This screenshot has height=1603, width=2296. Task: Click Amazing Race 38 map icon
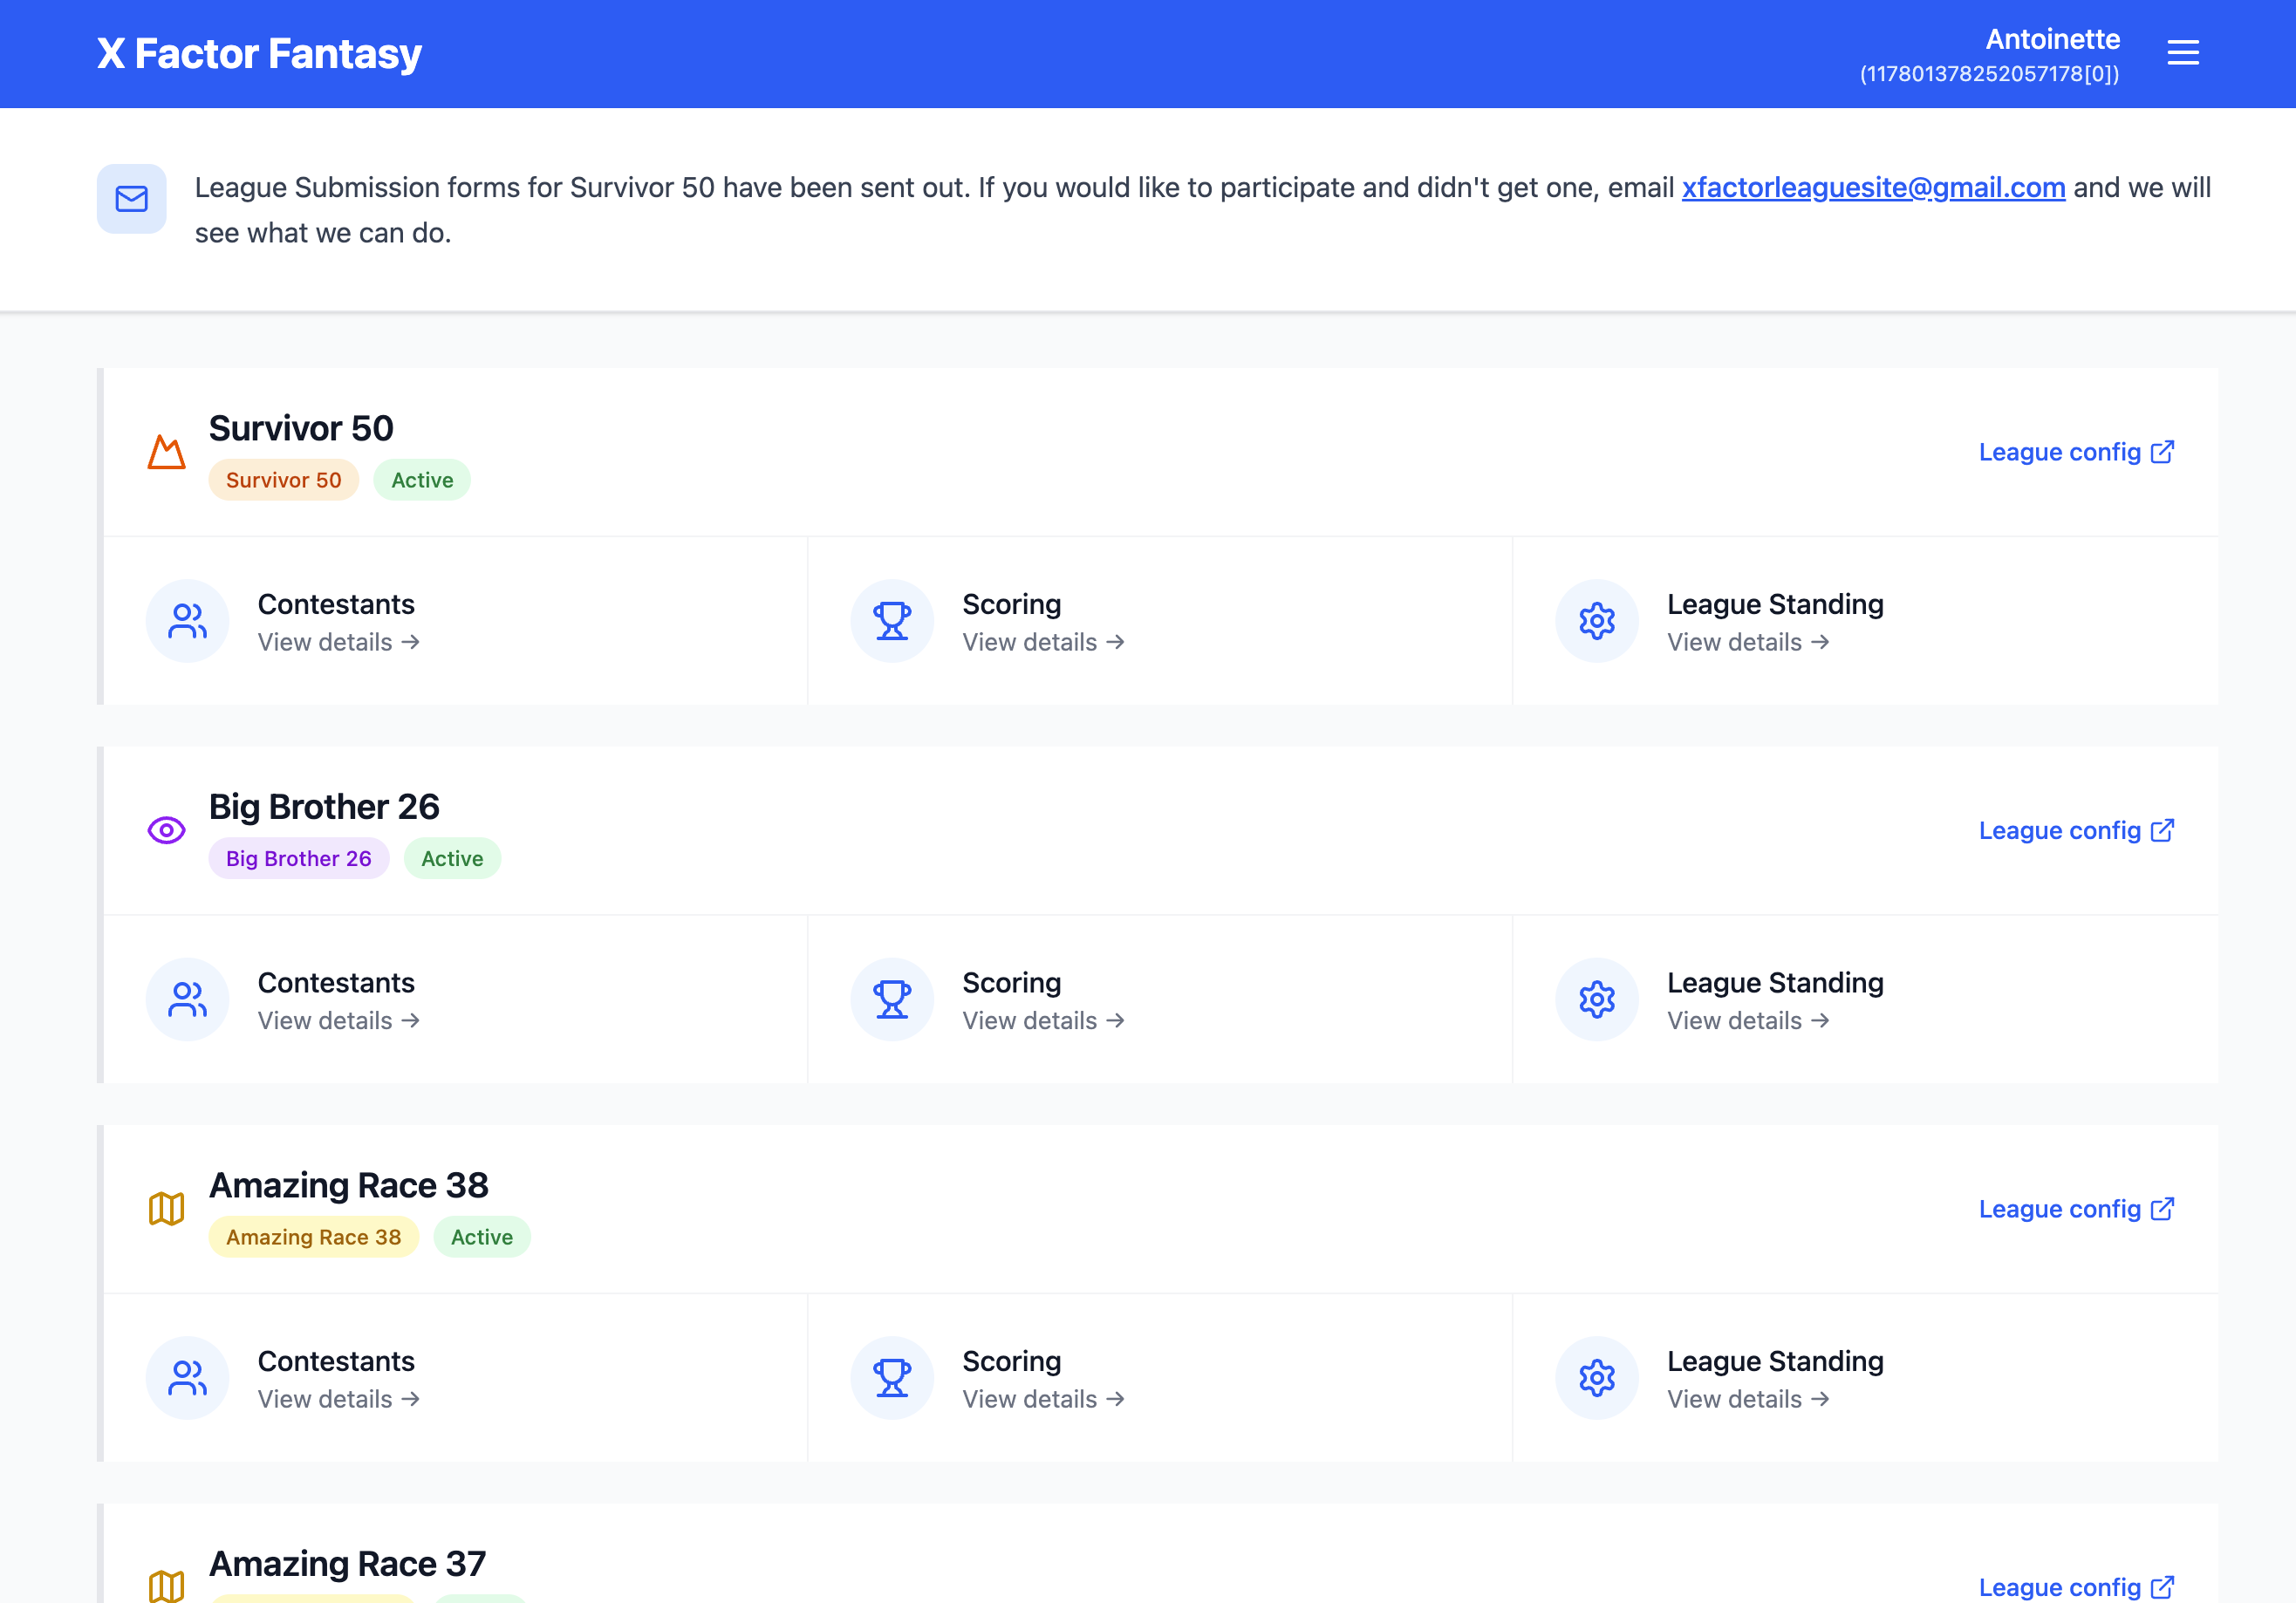click(166, 1208)
